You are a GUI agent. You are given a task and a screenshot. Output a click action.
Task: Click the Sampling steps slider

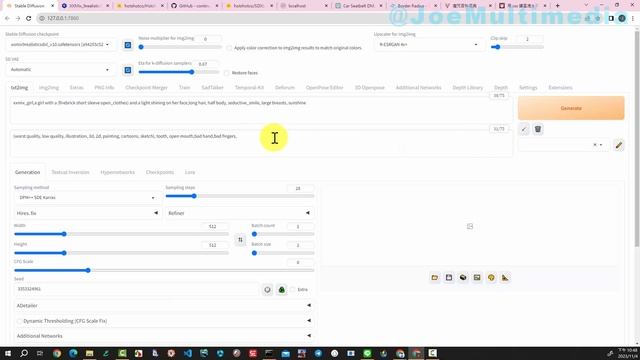(x=240, y=196)
